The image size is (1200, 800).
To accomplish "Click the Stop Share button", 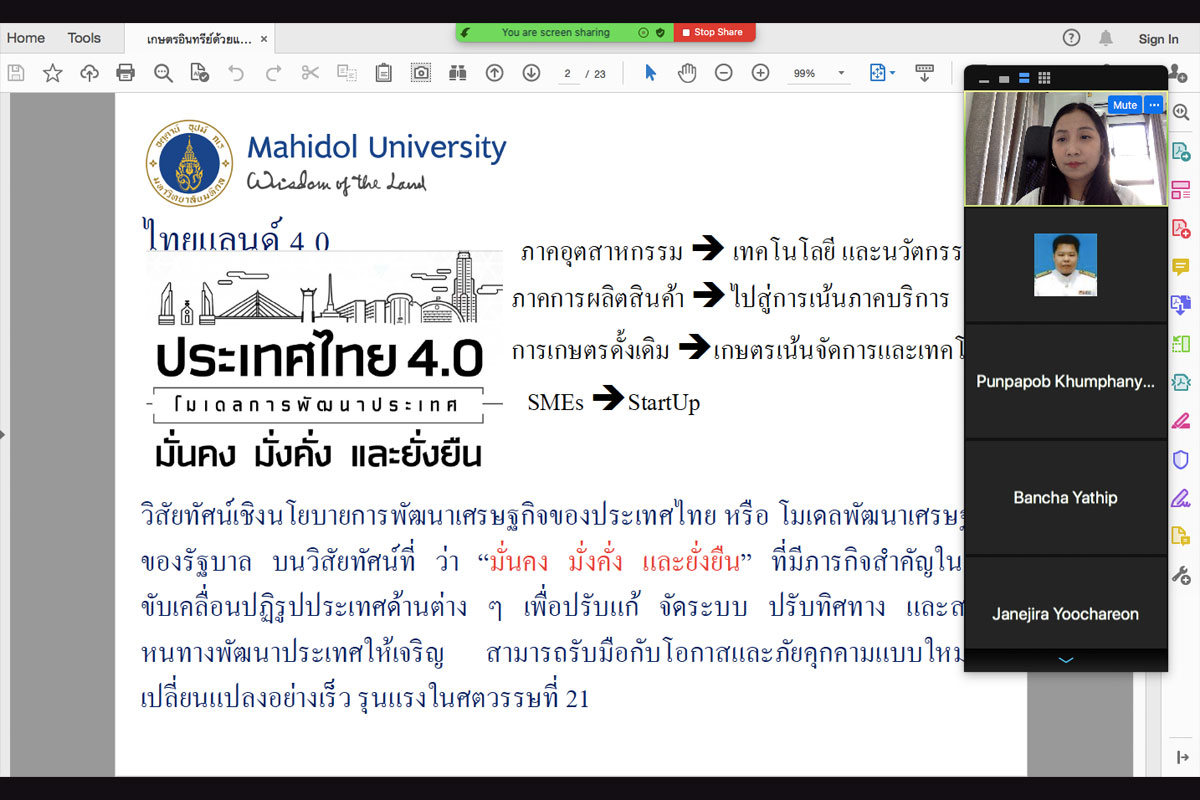I will [713, 32].
